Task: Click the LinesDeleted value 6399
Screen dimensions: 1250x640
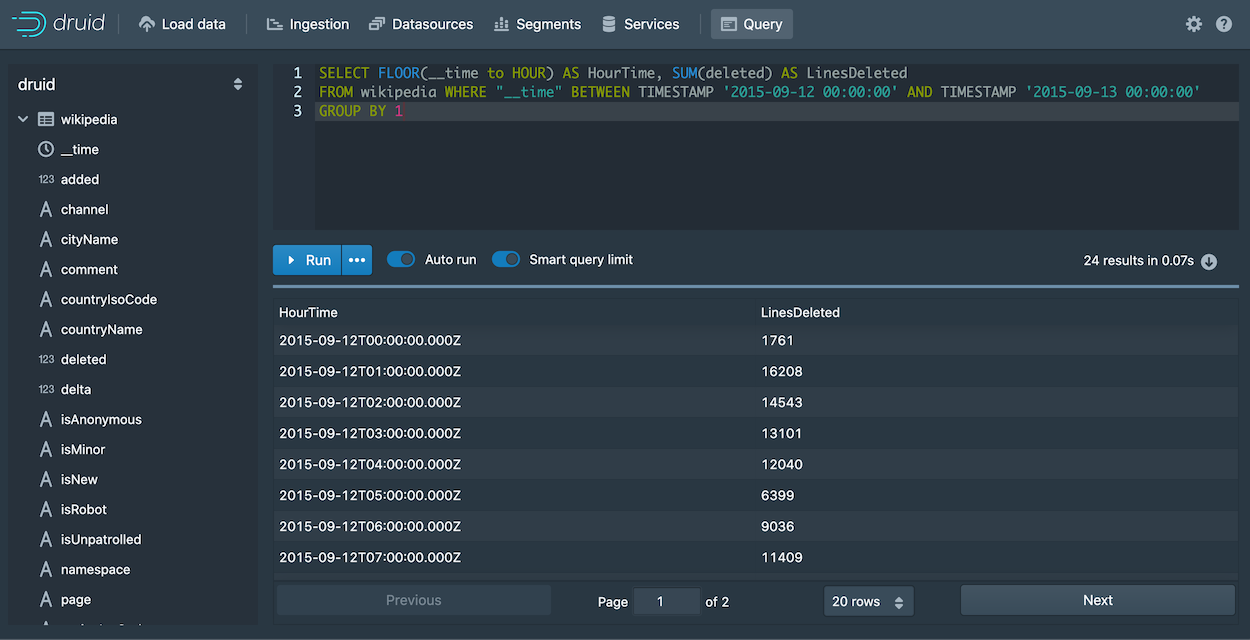Action: [778, 495]
